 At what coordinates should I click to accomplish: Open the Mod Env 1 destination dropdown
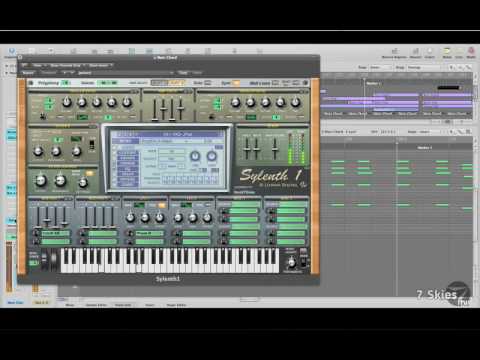[x=55, y=234]
